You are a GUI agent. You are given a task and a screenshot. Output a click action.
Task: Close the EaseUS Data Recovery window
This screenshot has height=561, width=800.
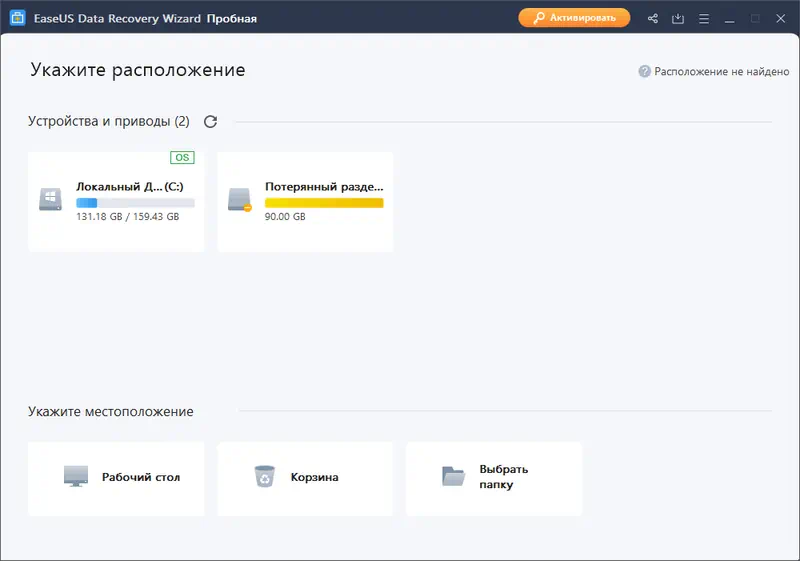click(x=781, y=18)
